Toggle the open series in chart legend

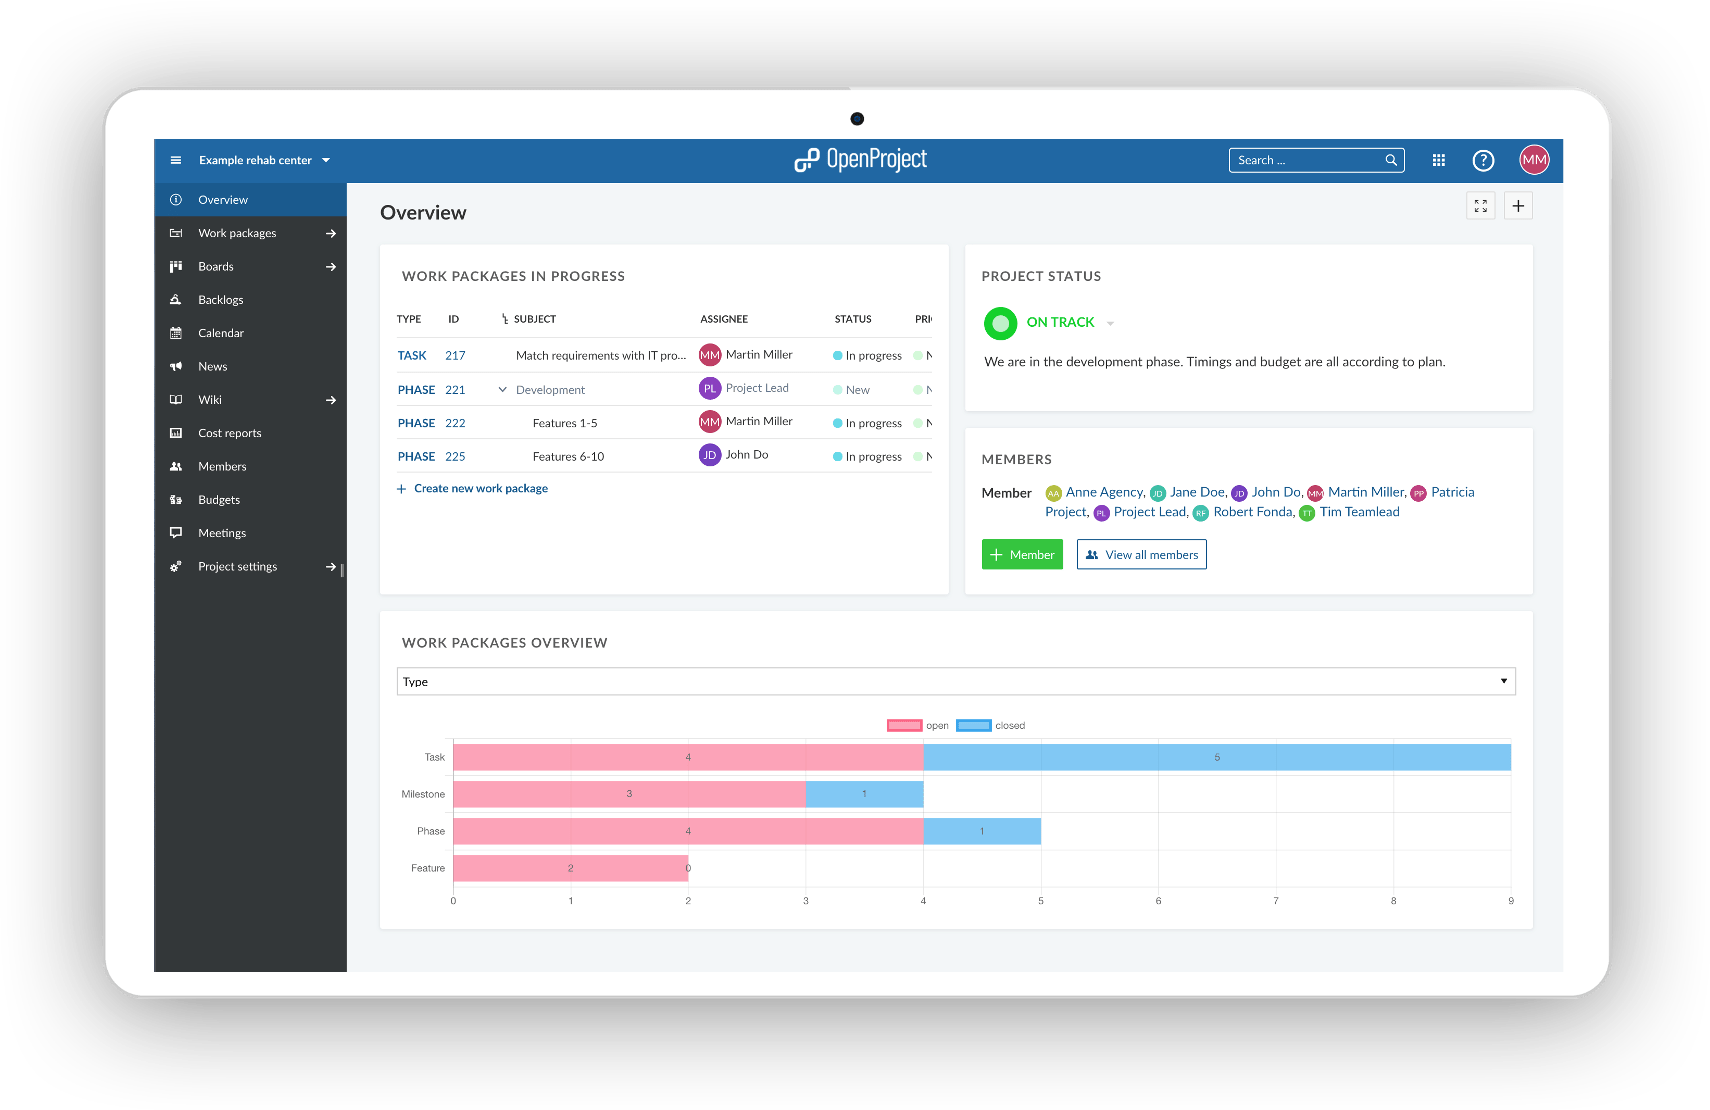coord(904,726)
